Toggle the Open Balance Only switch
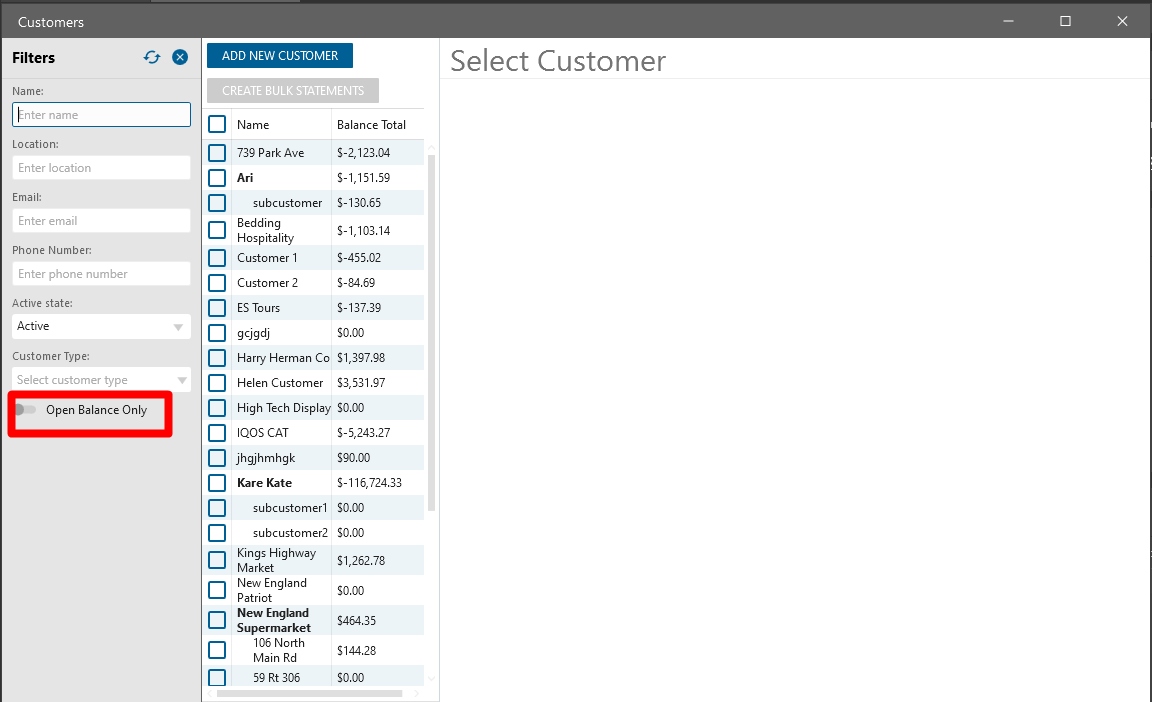This screenshot has width=1152, height=702. (x=26, y=410)
